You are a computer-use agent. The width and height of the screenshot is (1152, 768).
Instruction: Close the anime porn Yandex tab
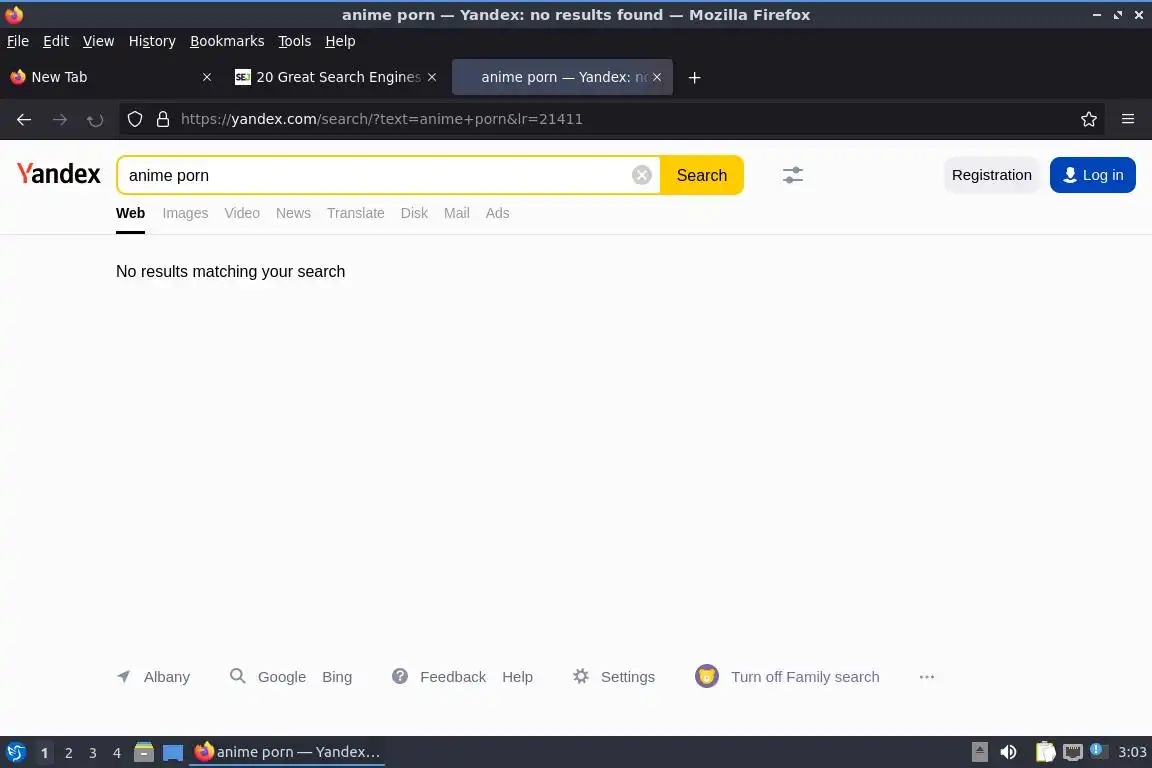coord(657,77)
